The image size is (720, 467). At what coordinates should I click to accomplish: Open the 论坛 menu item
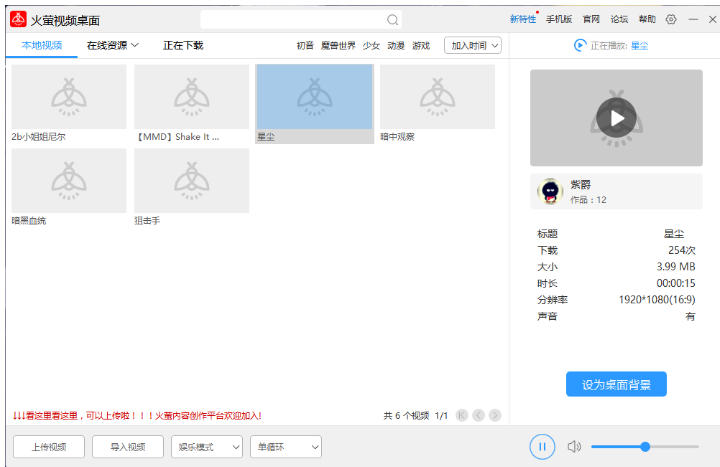pyautogui.click(x=619, y=19)
